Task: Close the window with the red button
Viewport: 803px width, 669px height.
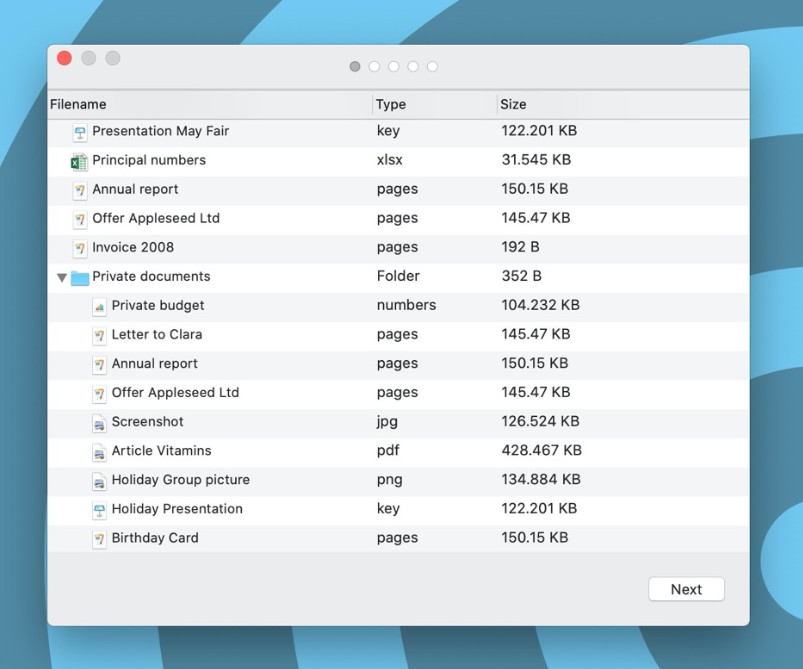Action: 65,58
